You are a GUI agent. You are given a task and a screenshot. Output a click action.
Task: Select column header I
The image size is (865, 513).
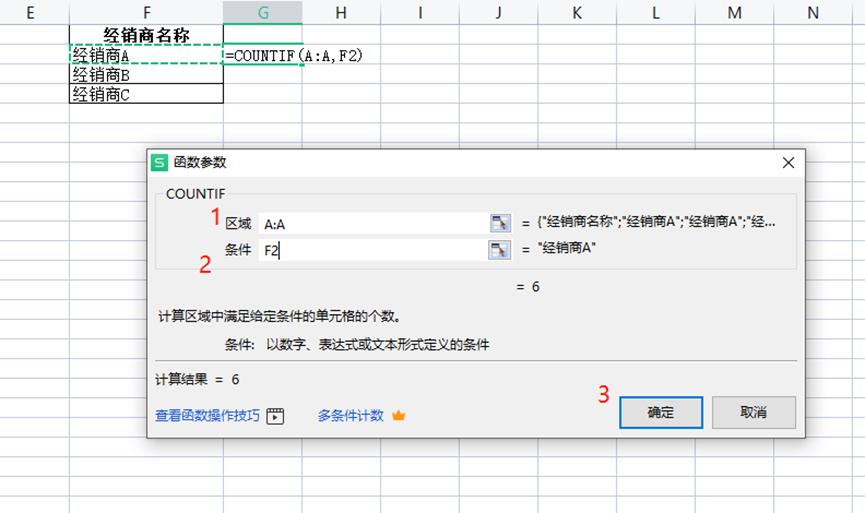420,12
